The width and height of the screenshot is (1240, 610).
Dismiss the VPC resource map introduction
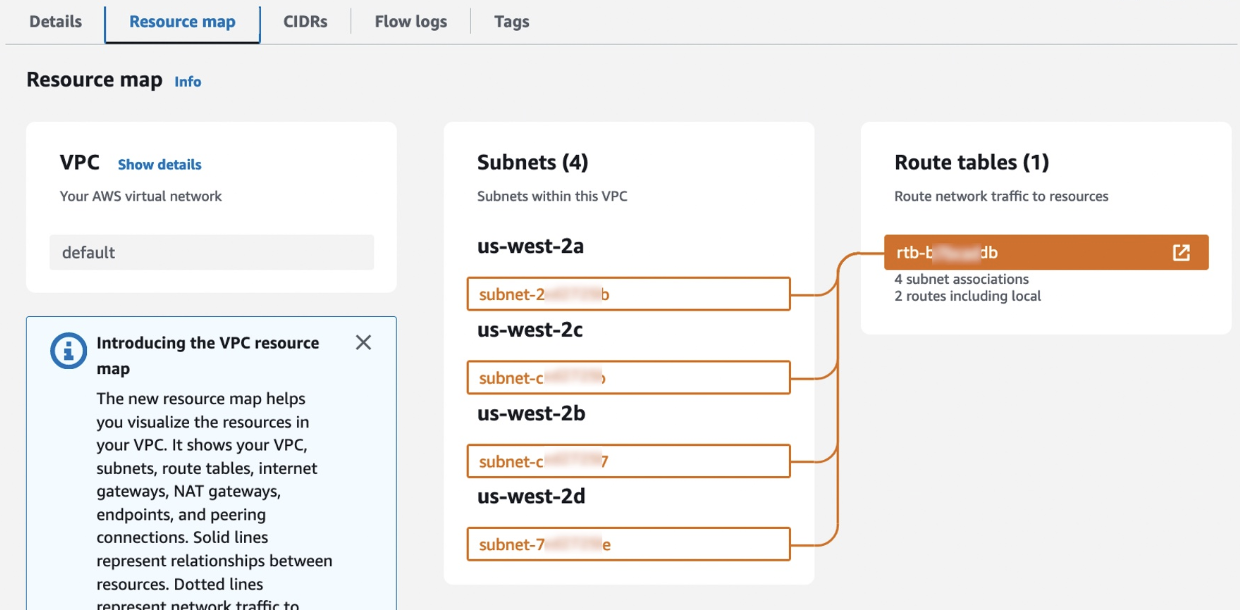click(363, 343)
